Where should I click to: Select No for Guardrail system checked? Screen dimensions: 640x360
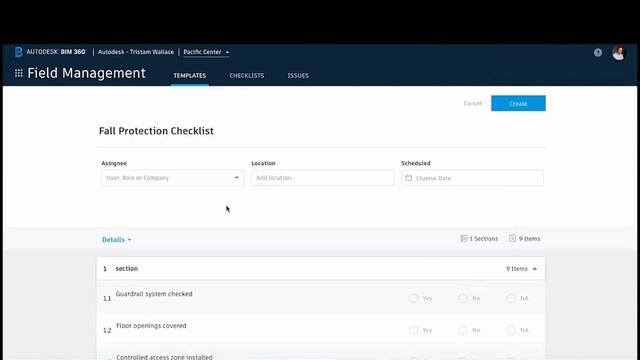462,298
